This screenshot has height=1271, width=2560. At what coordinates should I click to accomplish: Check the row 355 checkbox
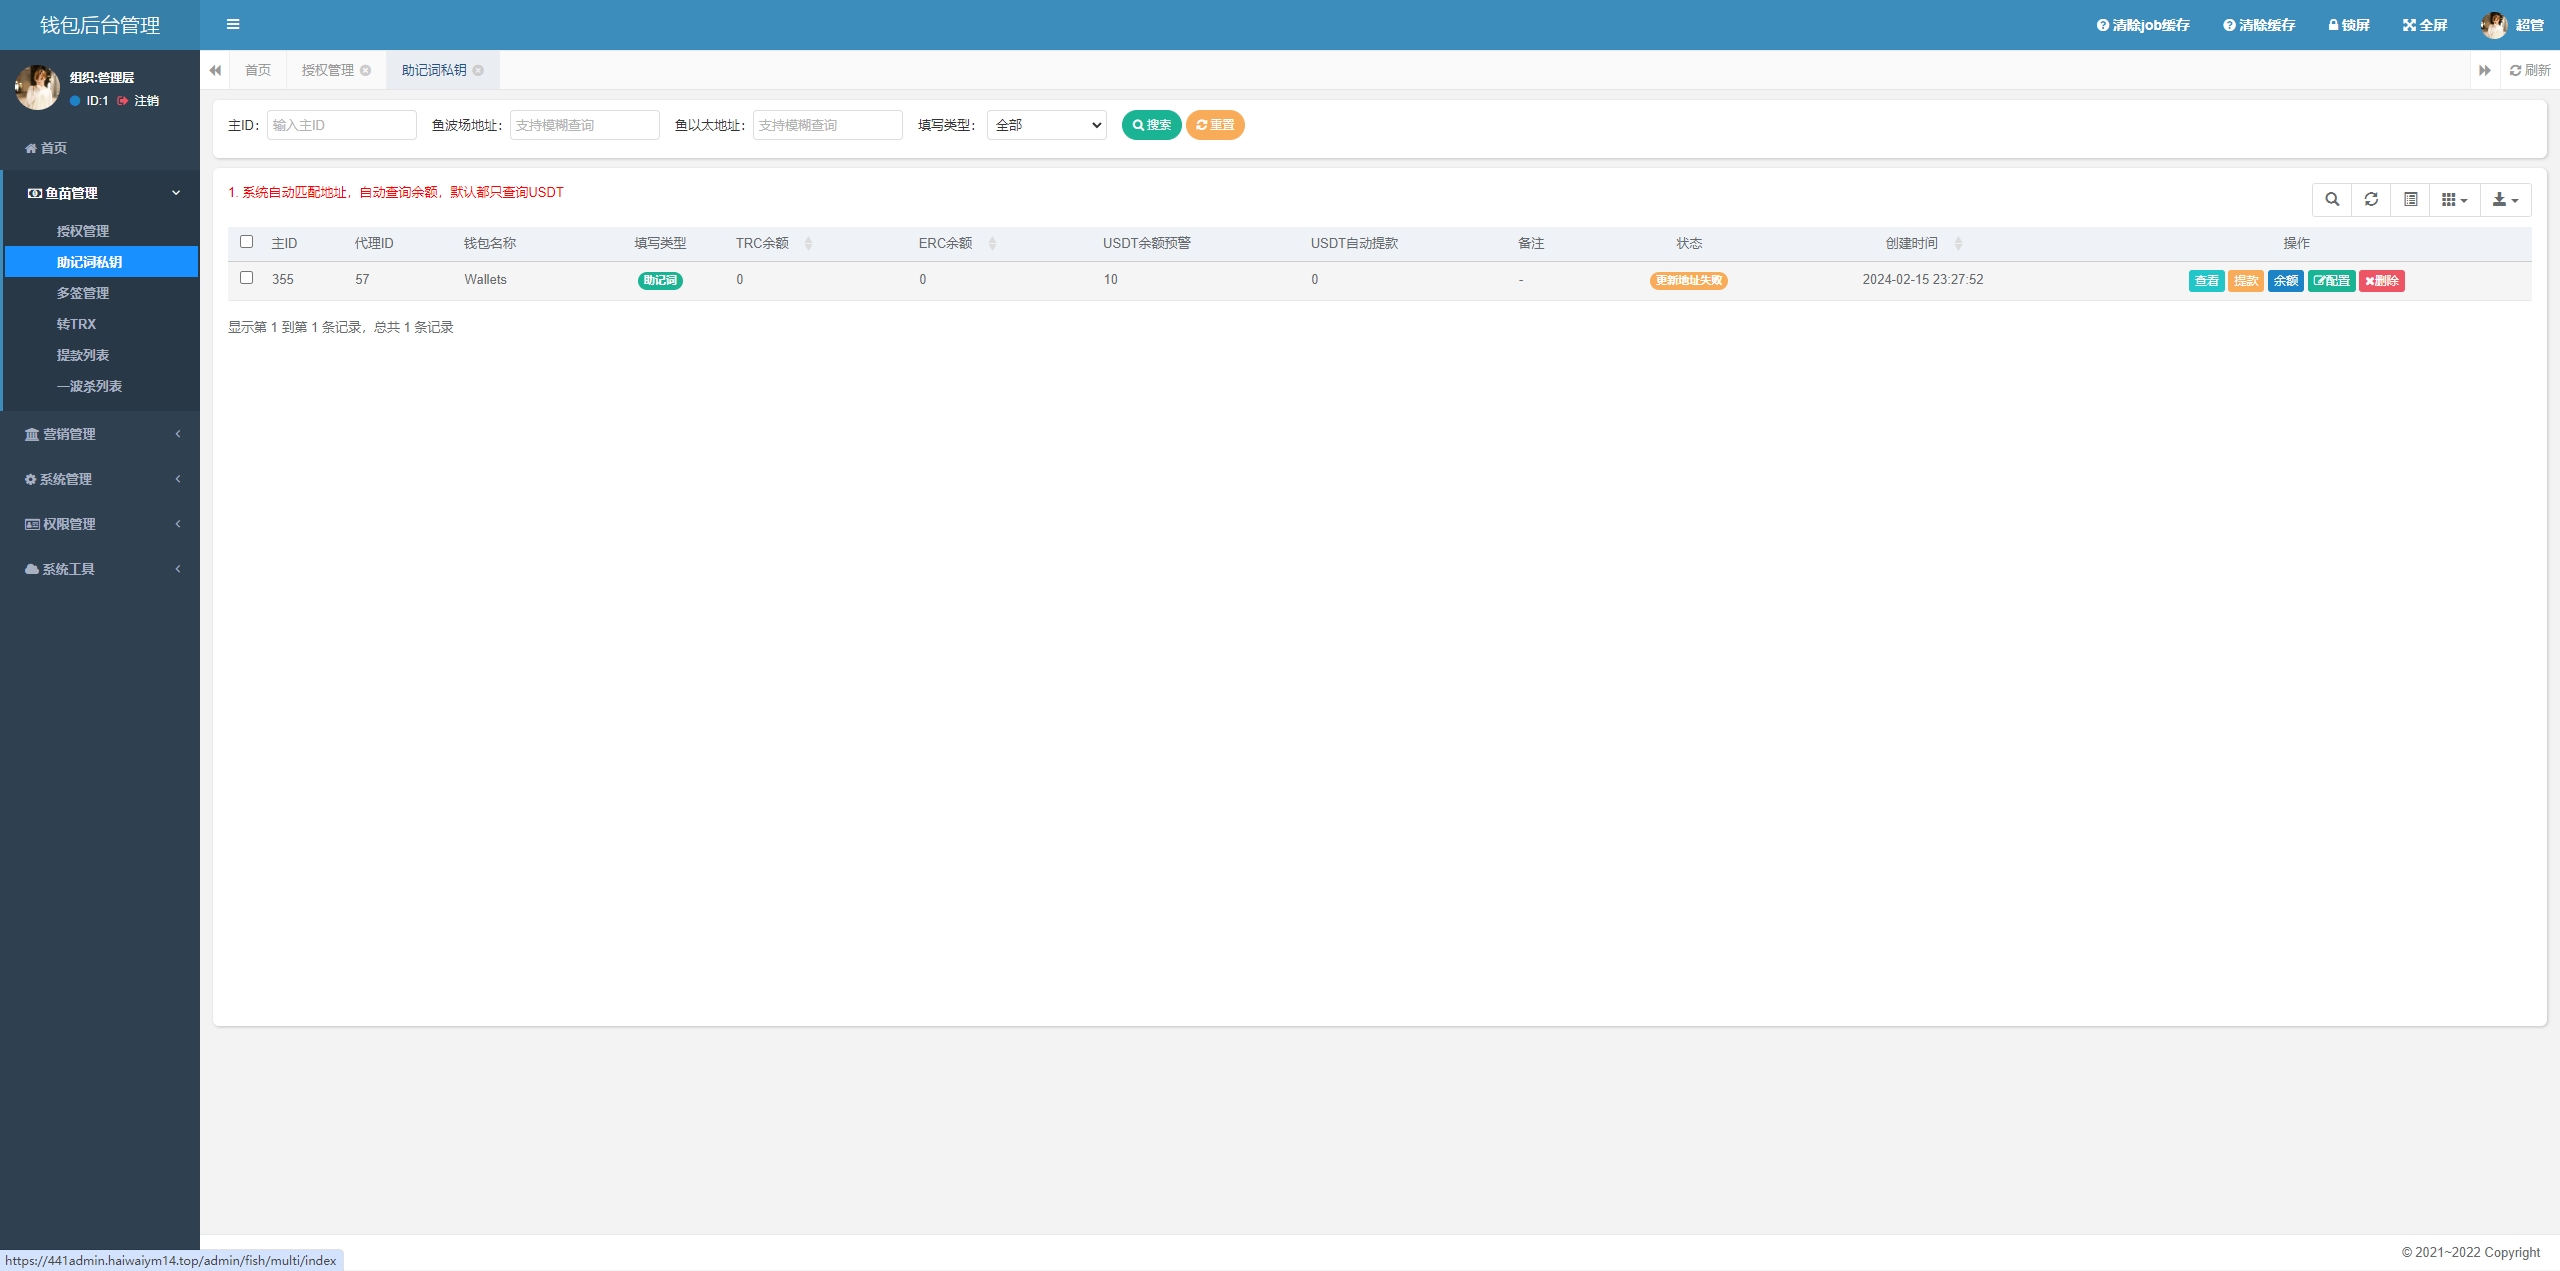(247, 278)
